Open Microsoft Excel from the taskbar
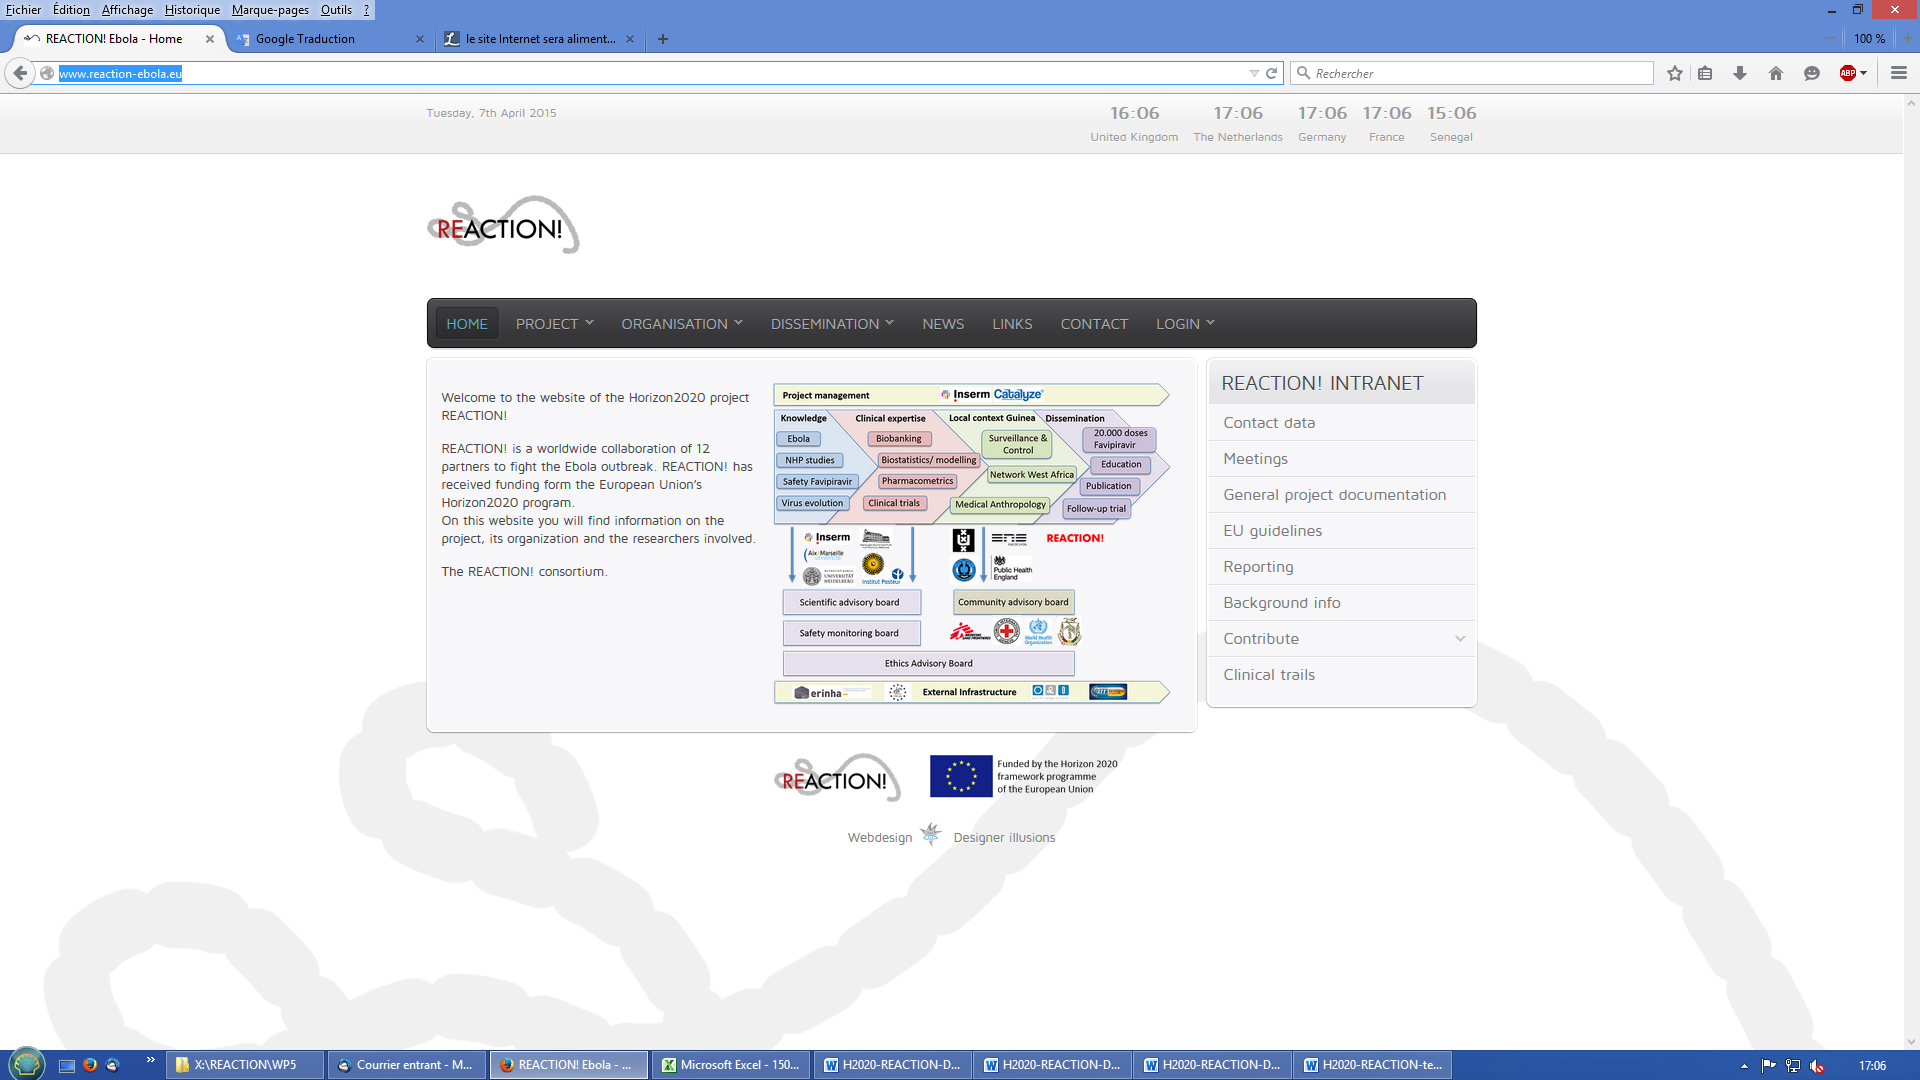 tap(730, 1065)
